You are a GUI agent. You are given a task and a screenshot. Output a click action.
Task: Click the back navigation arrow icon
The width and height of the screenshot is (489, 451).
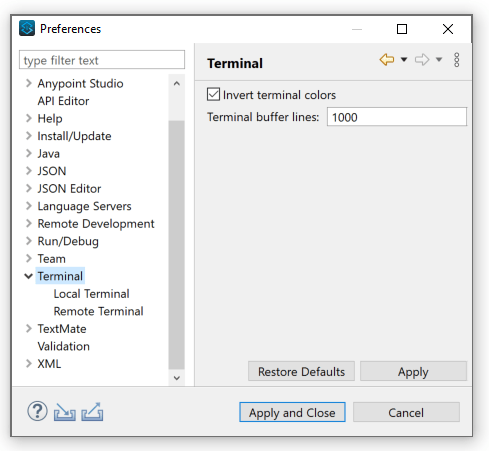click(x=387, y=60)
